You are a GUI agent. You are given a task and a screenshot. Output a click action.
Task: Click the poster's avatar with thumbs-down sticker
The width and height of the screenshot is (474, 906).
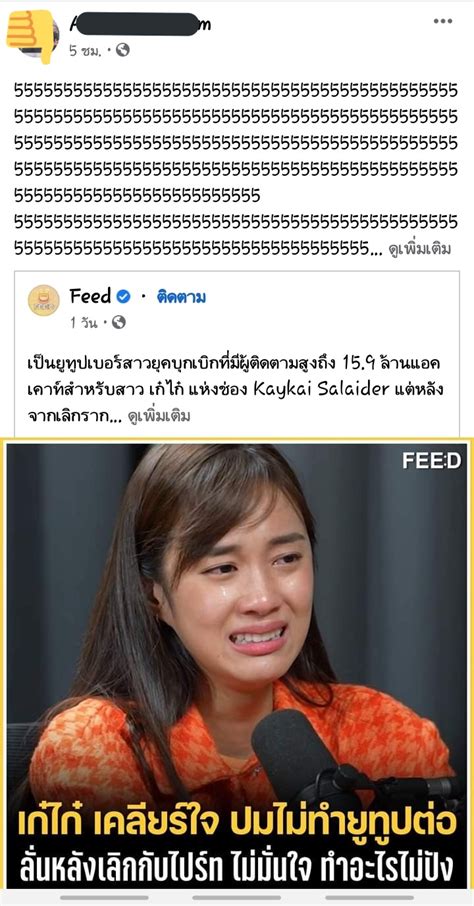(x=33, y=34)
